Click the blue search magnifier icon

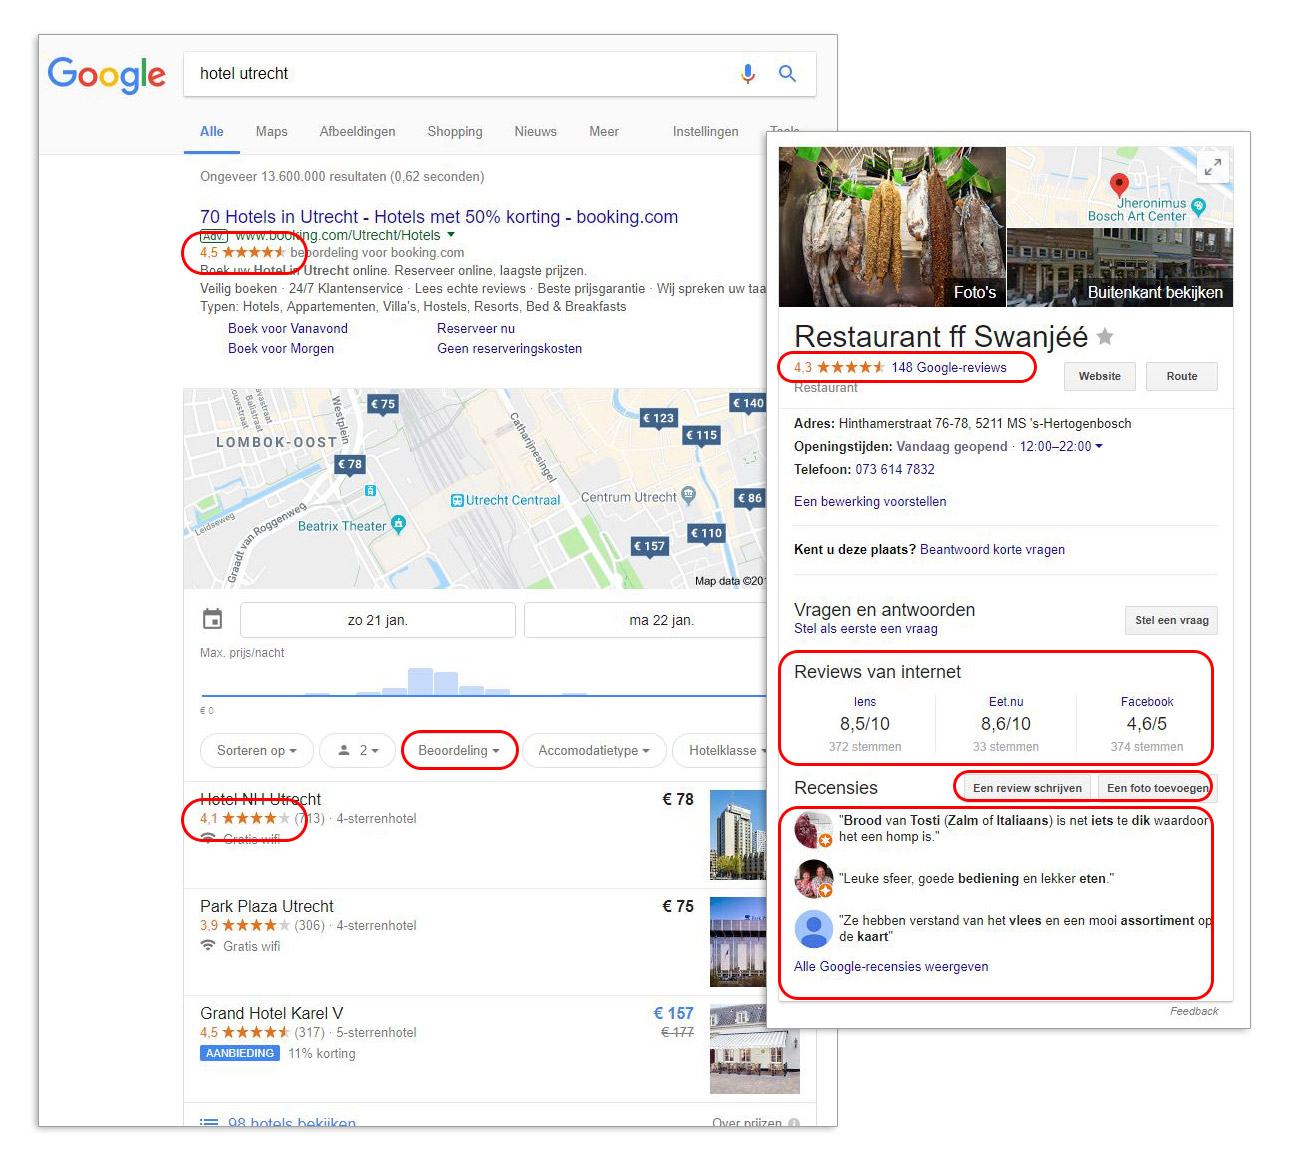point(787,74)
